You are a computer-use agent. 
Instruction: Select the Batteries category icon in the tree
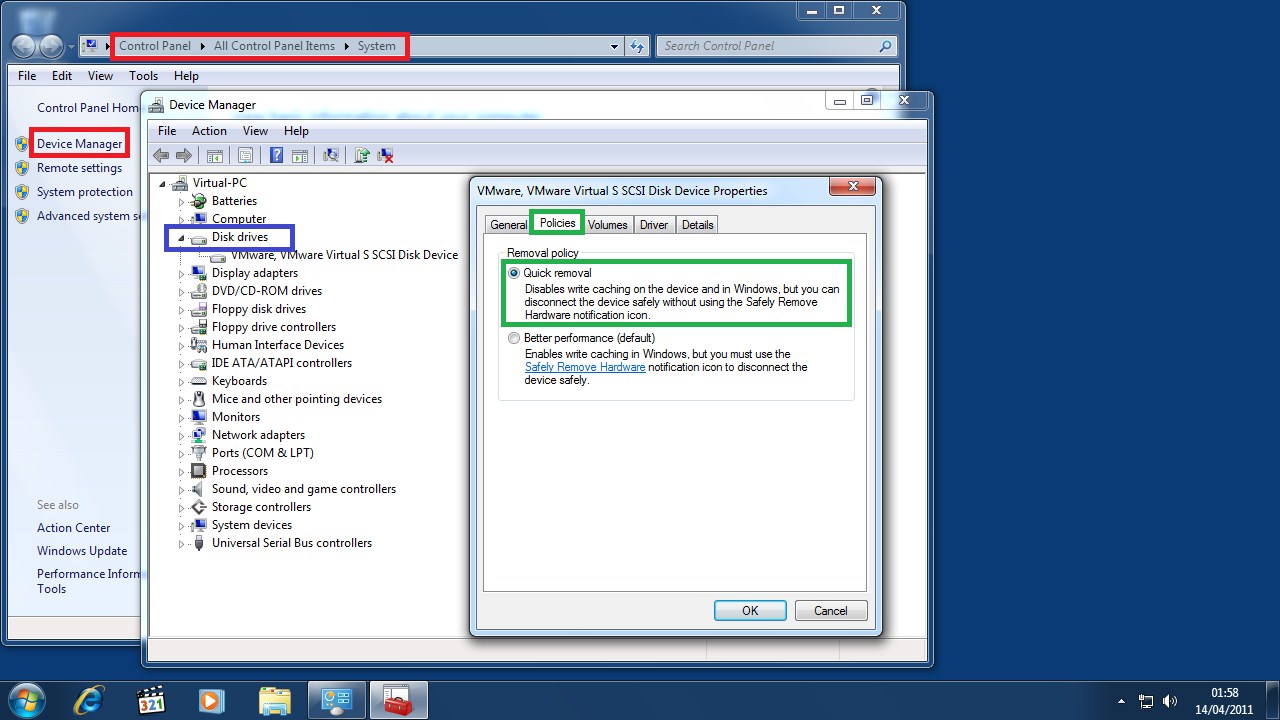pyautogui.click(x=199, y=201)
